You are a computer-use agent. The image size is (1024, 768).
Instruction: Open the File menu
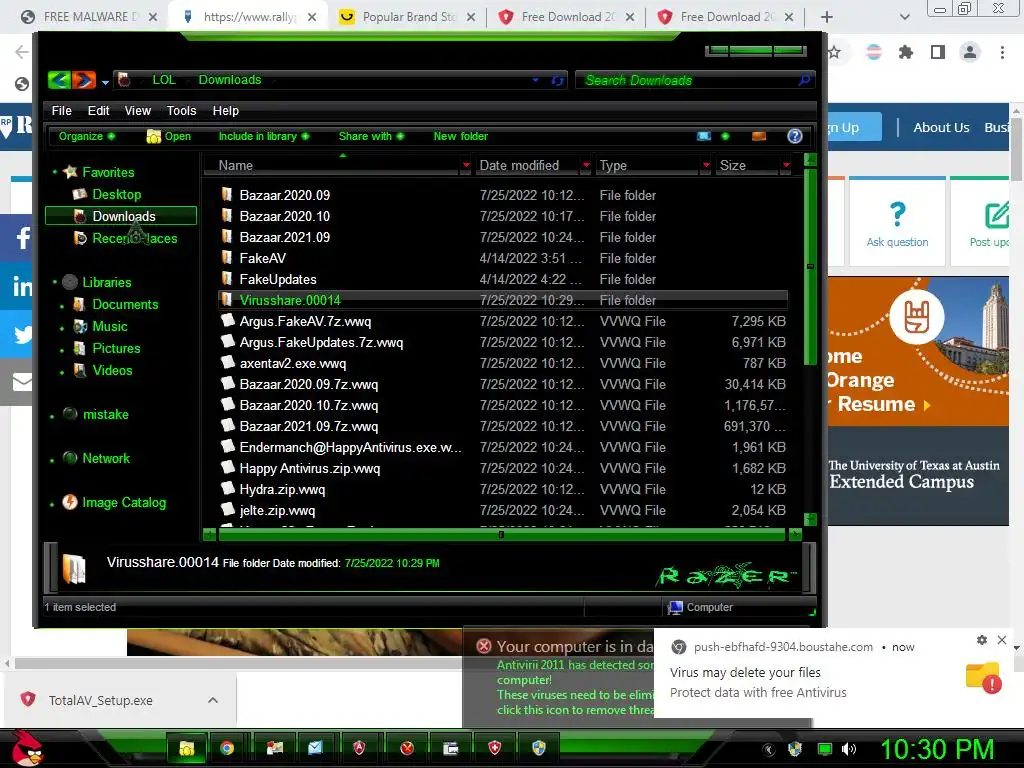pyautogui.click(x=61, y=110)
